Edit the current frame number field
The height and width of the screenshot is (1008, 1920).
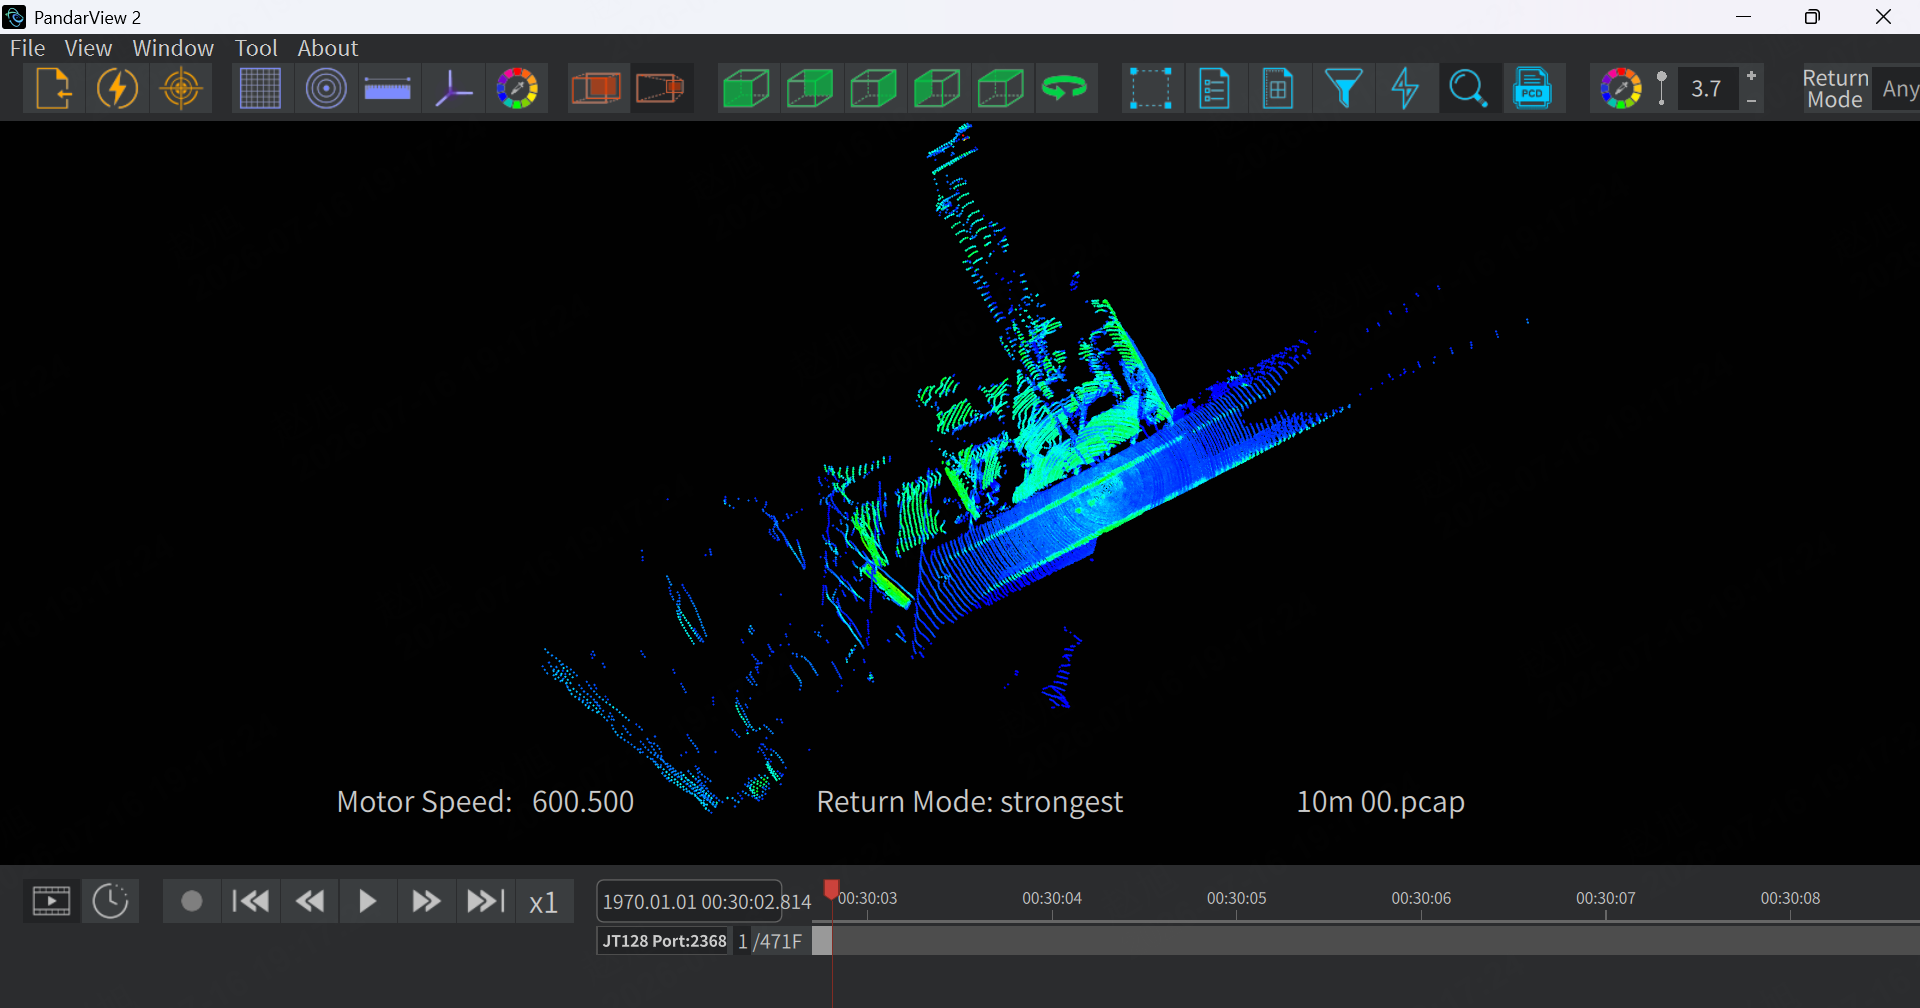coord(743,941)
